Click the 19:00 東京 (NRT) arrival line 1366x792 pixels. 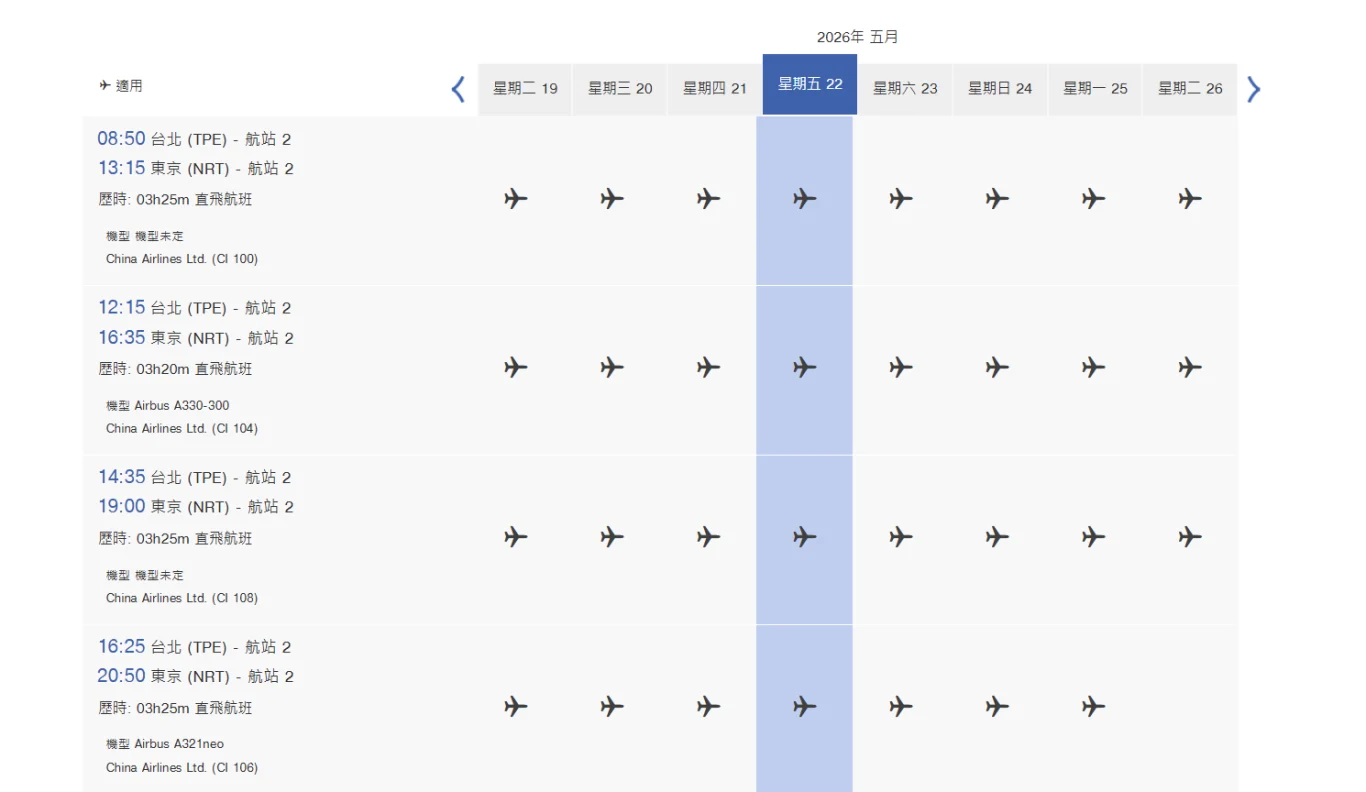point(196,507)
